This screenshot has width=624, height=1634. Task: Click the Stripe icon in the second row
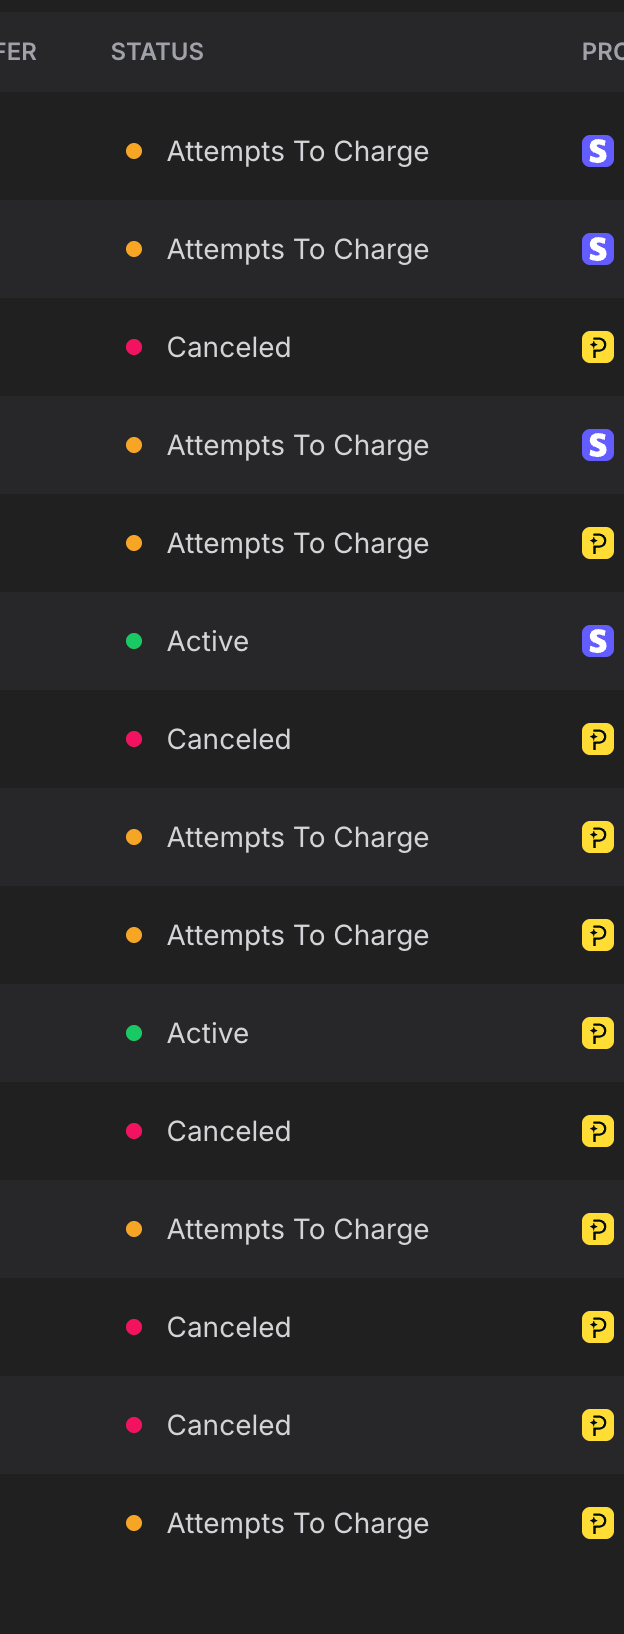(598, 249)
